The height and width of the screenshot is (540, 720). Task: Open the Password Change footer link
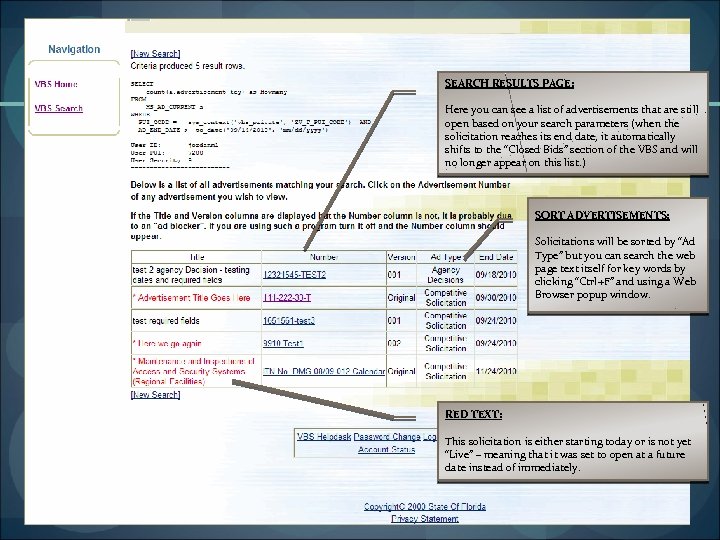387,437
